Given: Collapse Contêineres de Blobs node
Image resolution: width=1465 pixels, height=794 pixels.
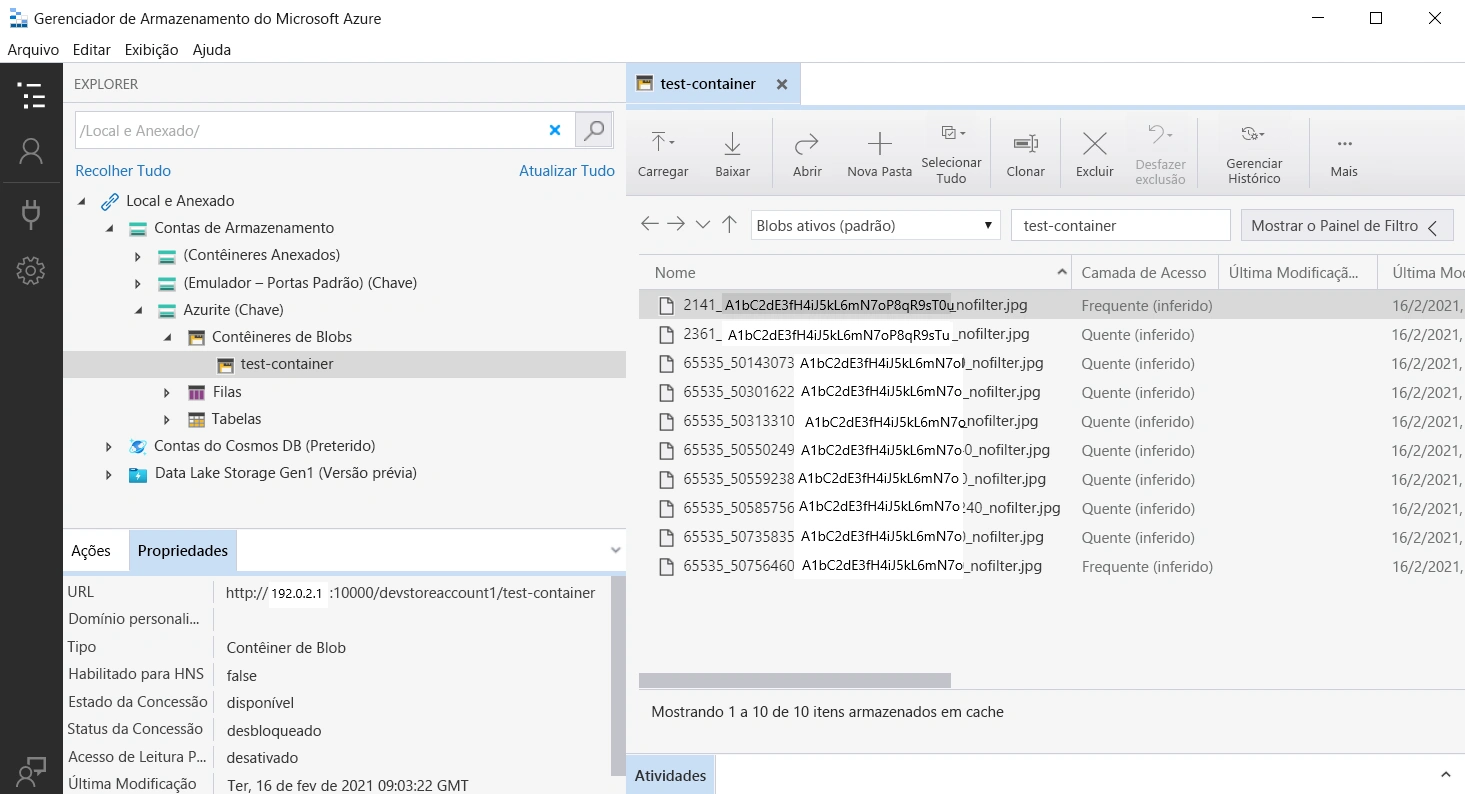Looking at the screenshot, I should click(x=167, y=338).
